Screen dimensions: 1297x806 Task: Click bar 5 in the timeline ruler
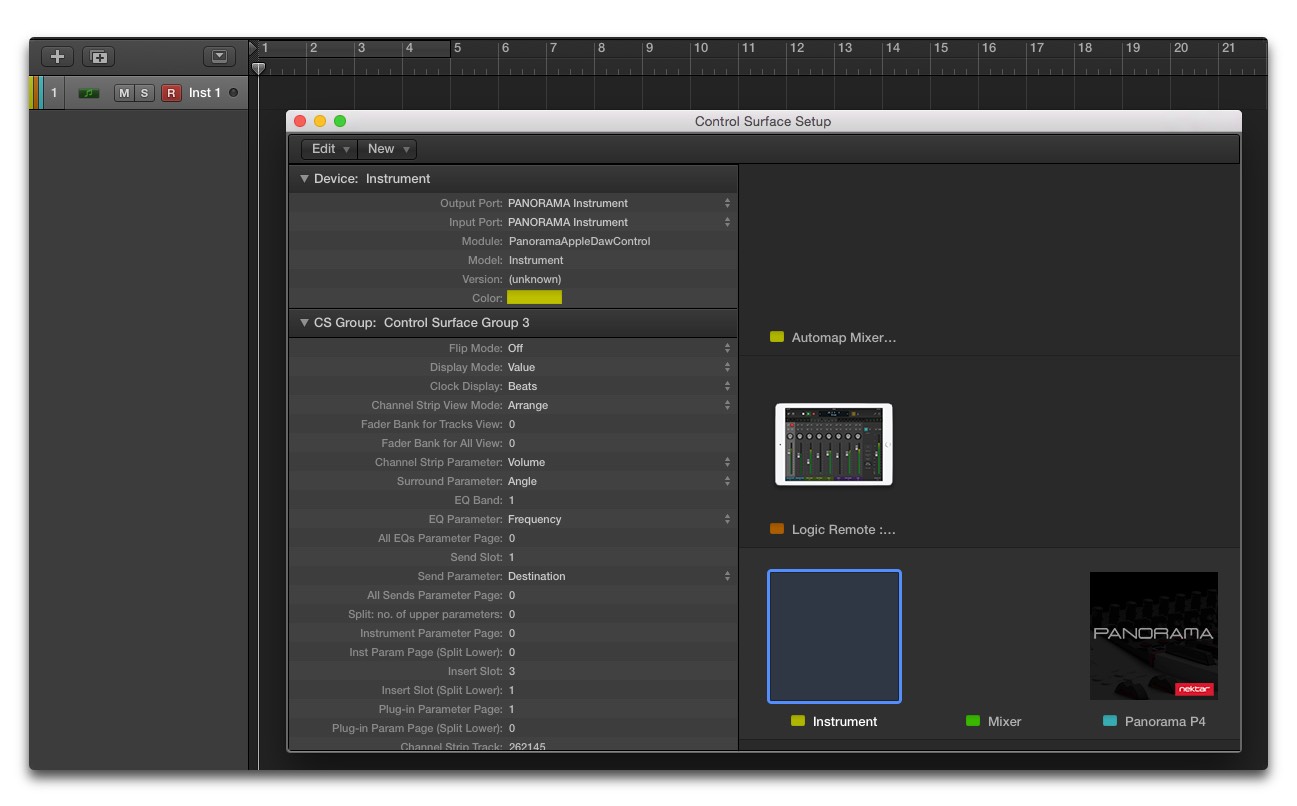point(457,48)
